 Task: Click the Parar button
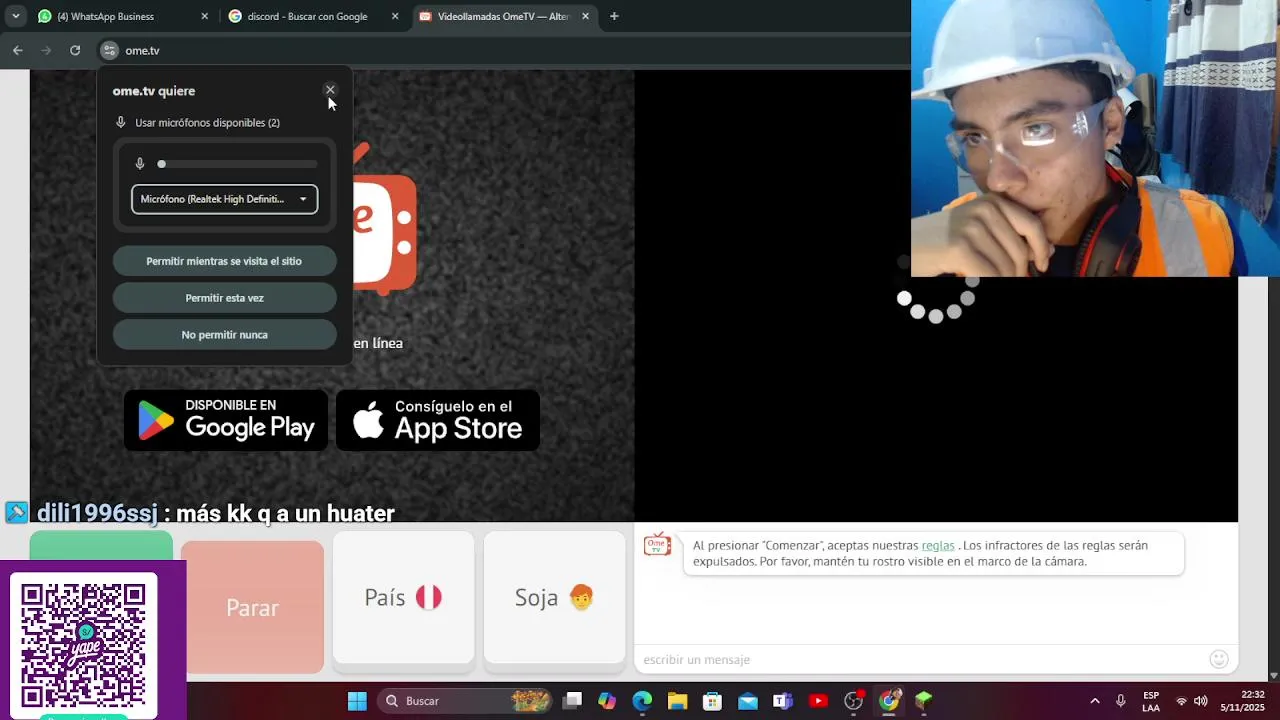(x=252, y=607)
